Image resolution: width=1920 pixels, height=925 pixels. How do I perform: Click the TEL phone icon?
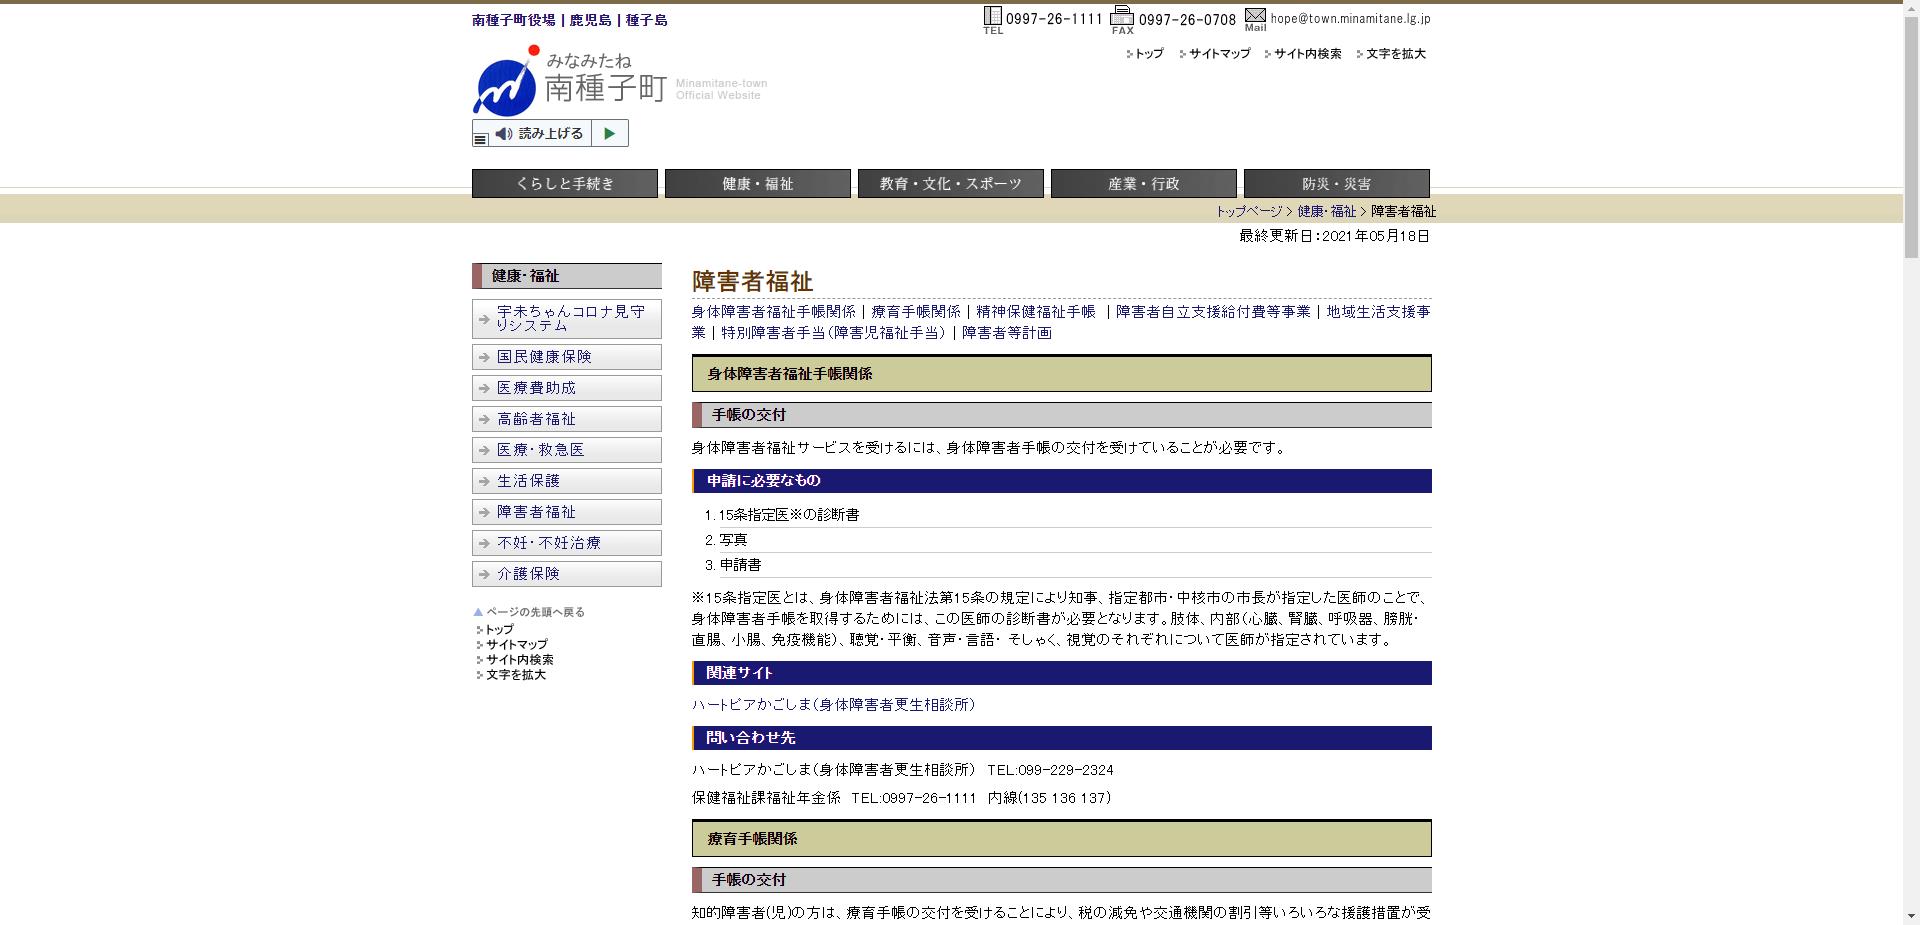992,16
